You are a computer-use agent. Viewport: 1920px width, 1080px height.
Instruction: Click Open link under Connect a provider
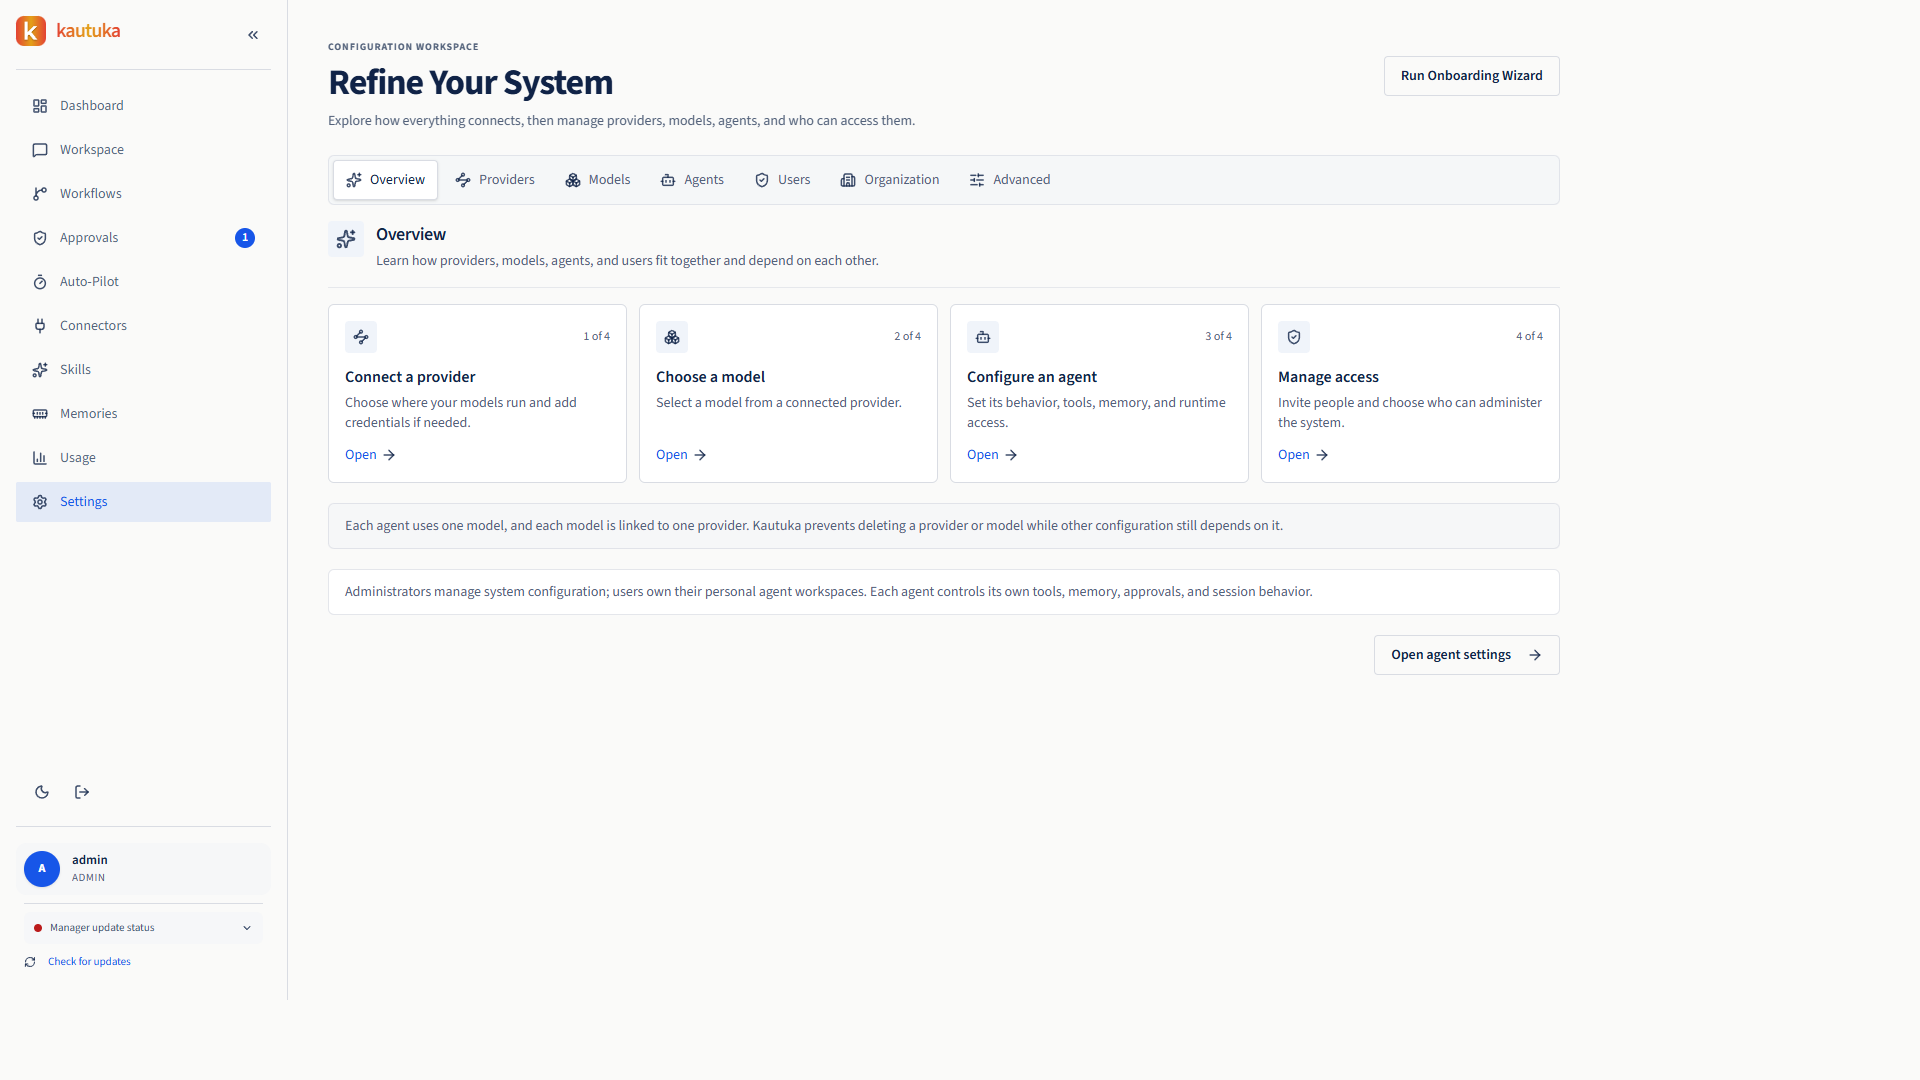pos(370,455)
